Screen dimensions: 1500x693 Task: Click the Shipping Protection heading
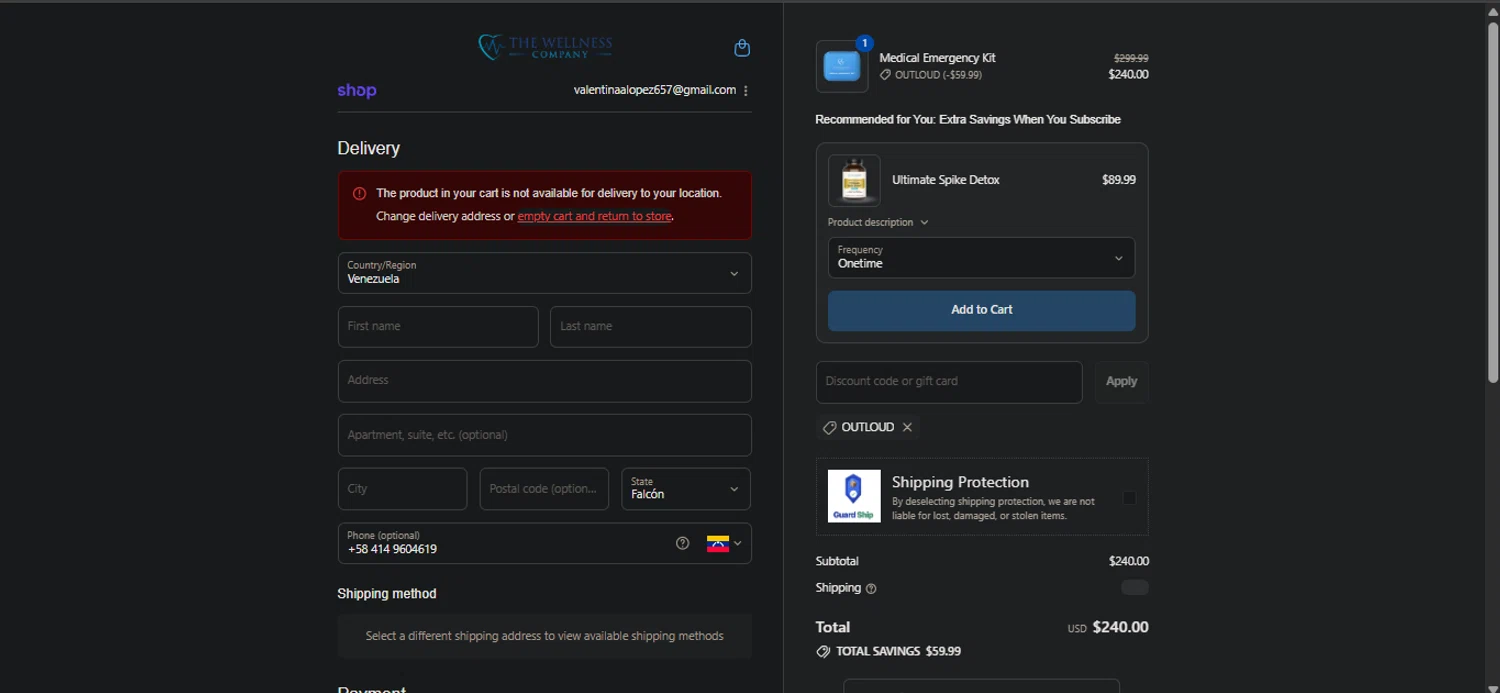click(960, 482)
